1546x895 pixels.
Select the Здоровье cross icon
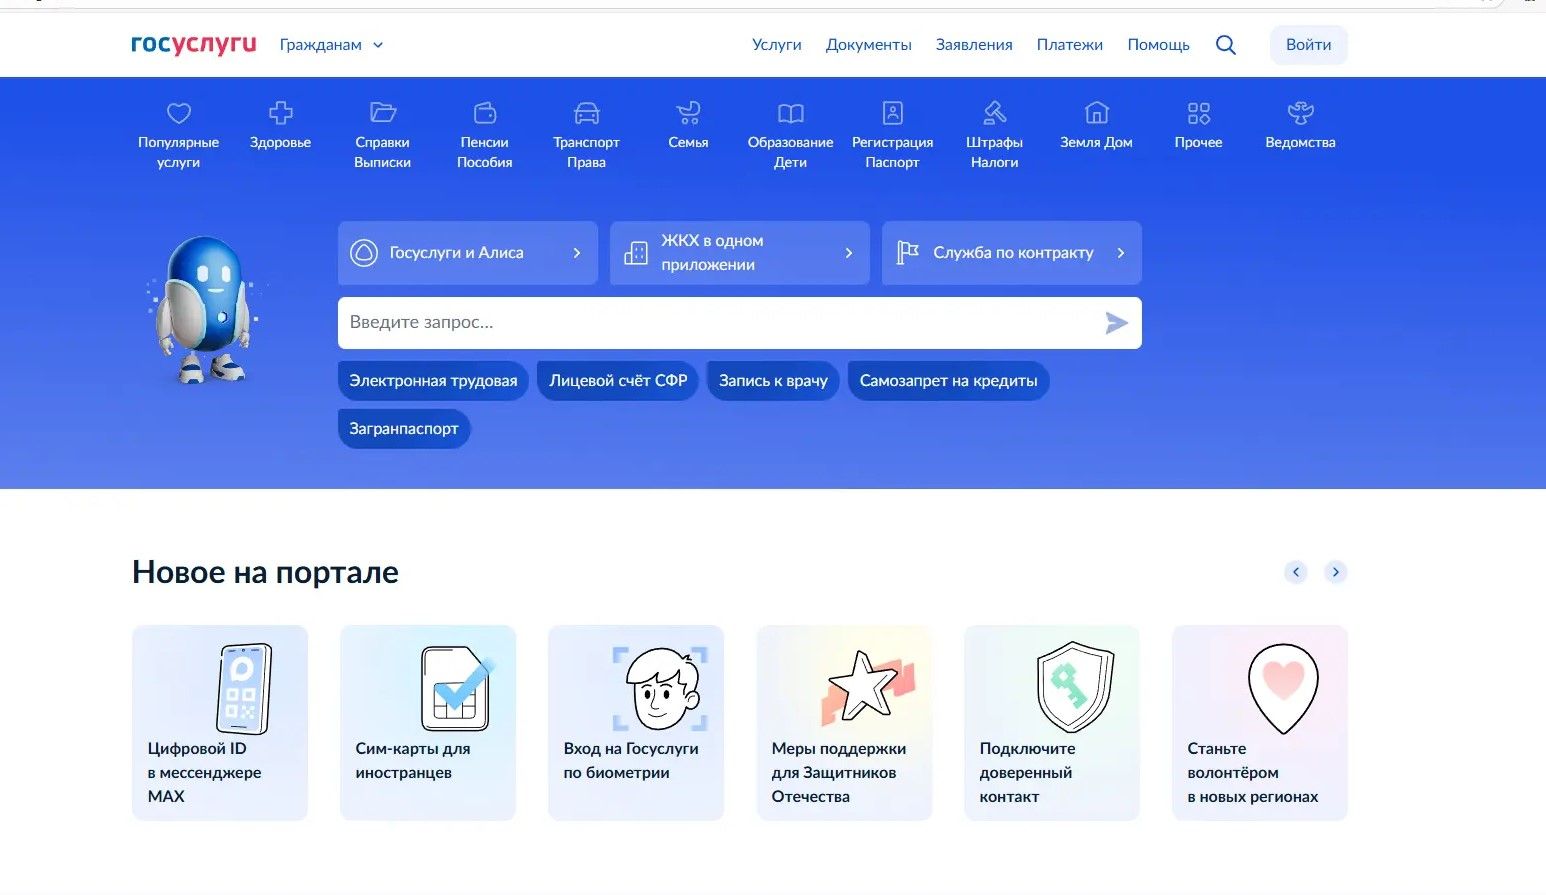coord(281,113)
